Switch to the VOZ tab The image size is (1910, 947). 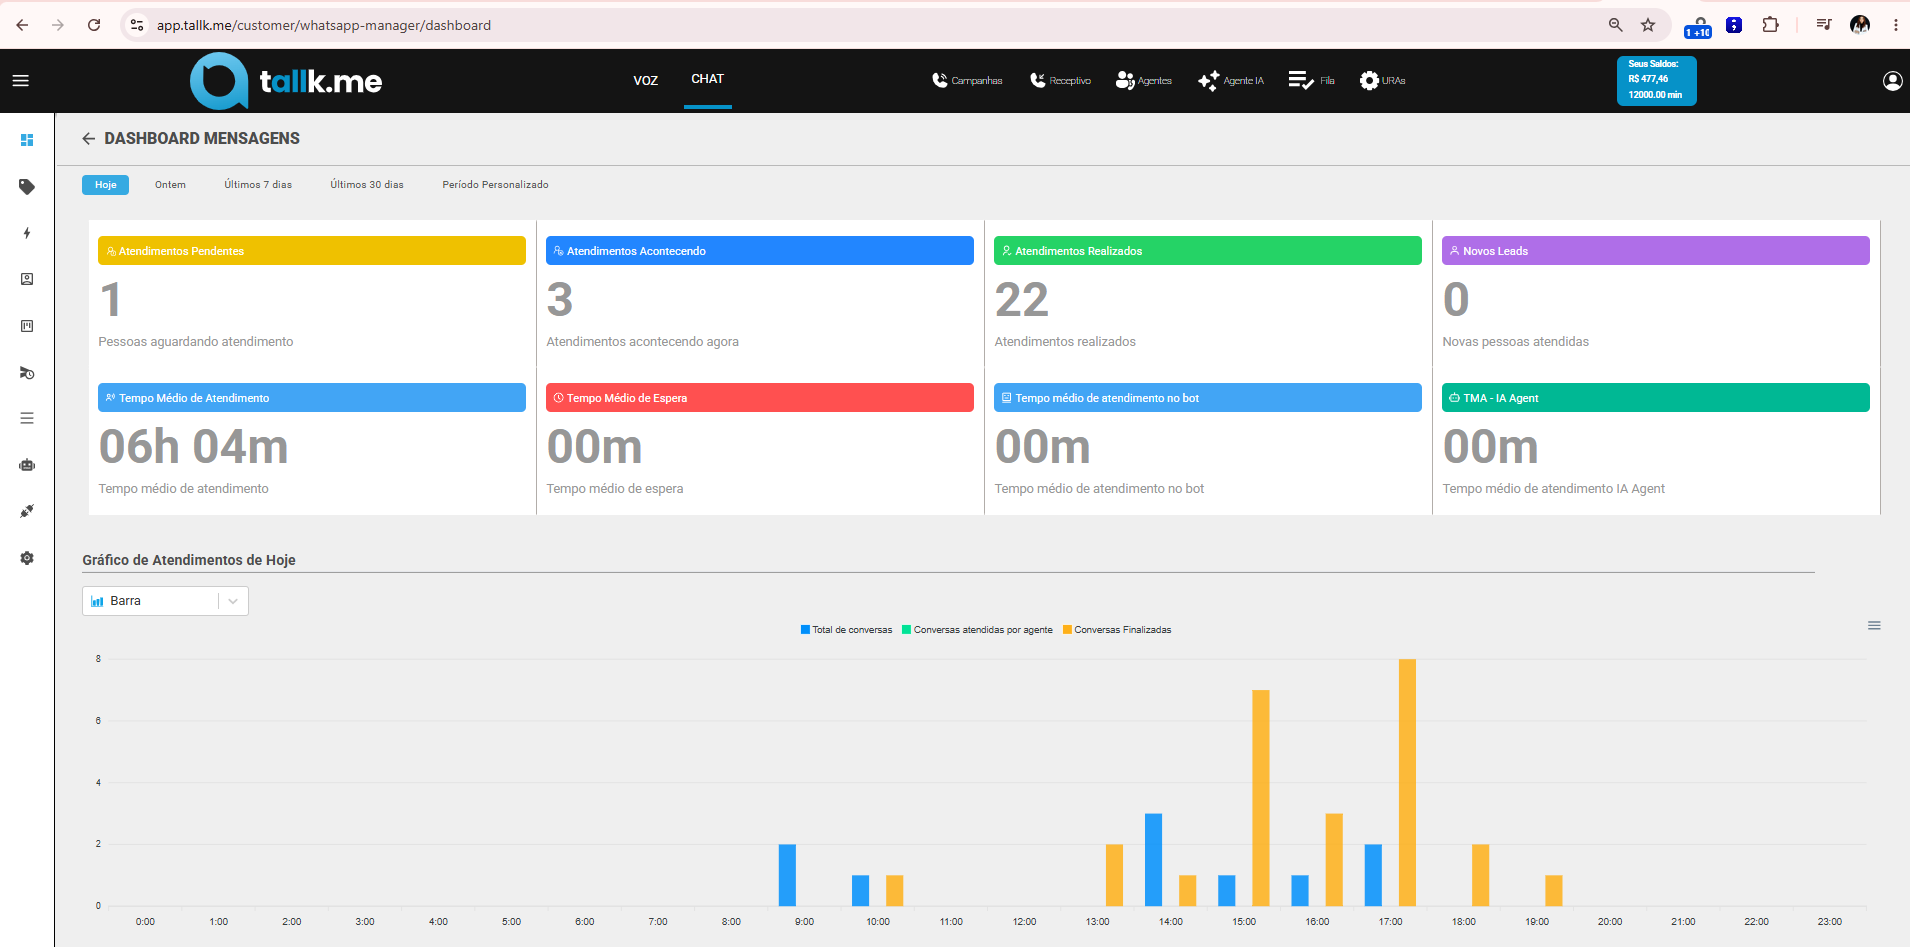click(x=646, y=81)
